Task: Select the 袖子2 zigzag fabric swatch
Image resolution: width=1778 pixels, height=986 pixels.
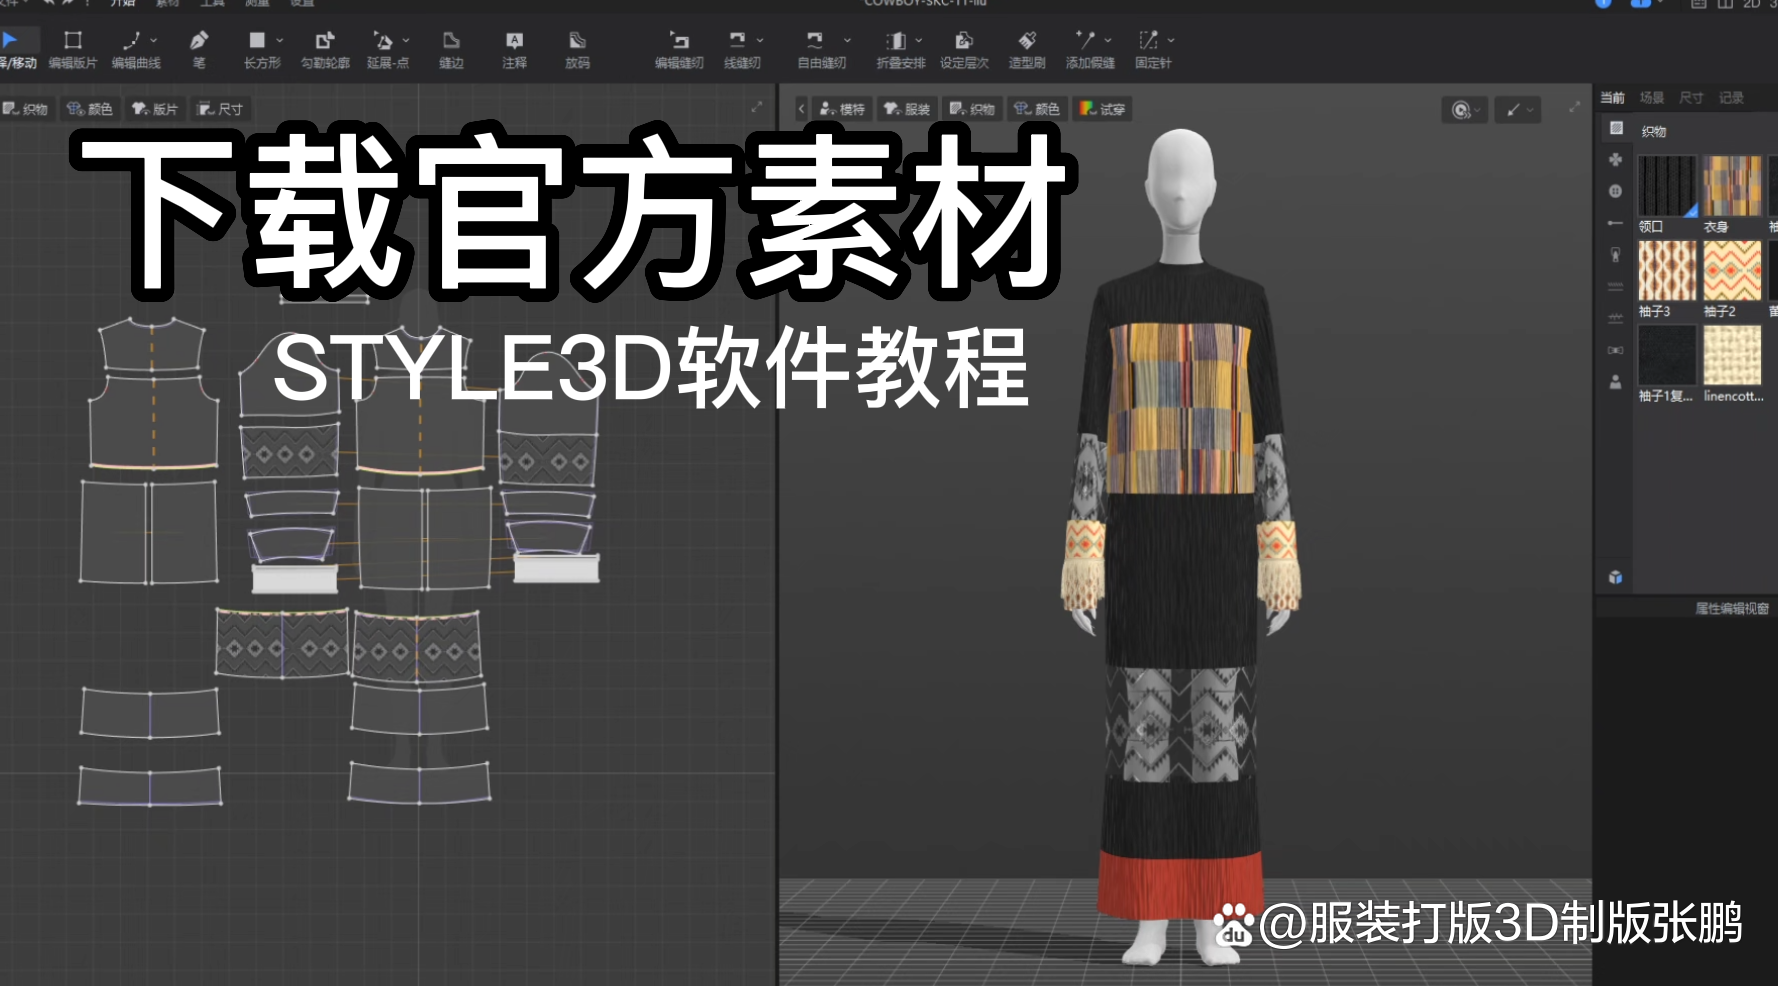Action: (x=1732, y=271)
